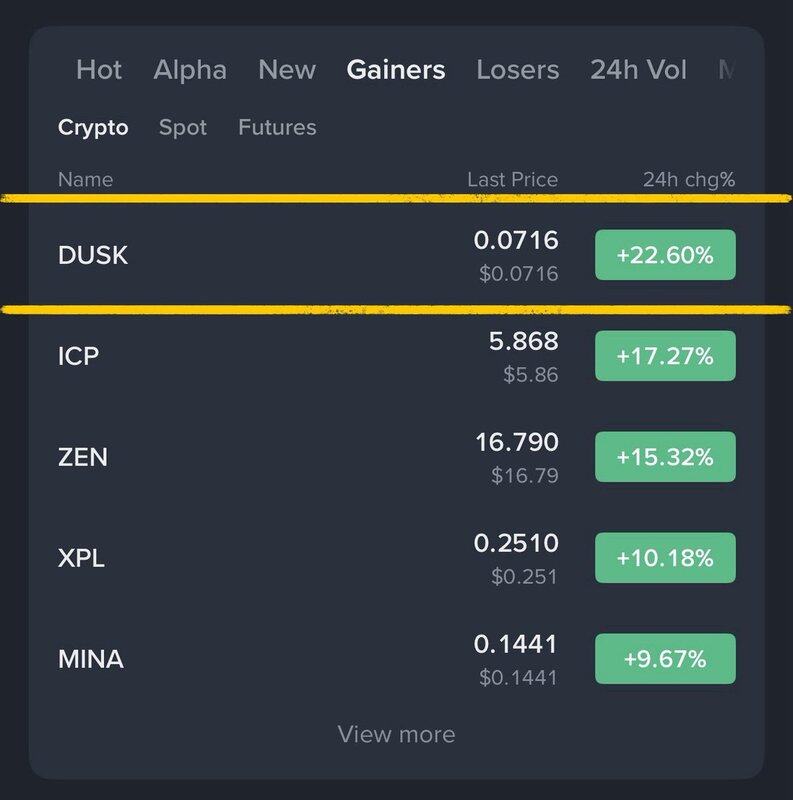Switch to Spot markets filter
Screen dimensions: 793x800
pyautogui.click(x=183, y=127)
